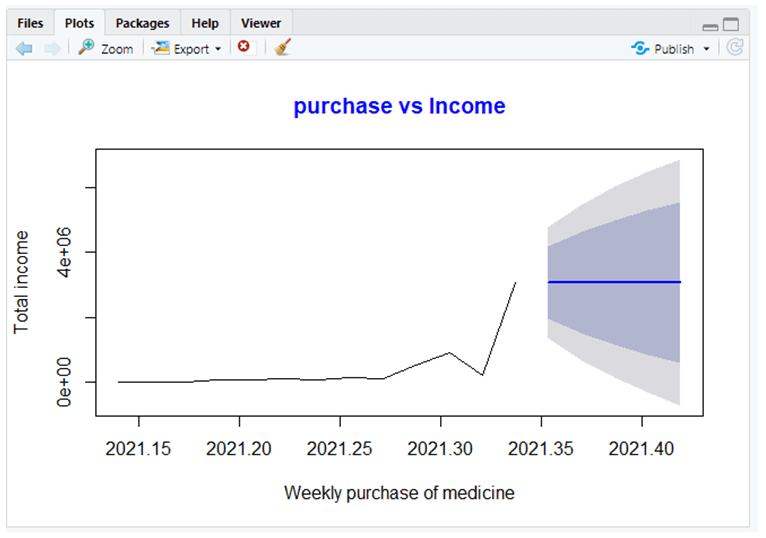766x538 pixels.
Task: Expand the Publish options dropdown arrow
Action: (x=707, y=49)
